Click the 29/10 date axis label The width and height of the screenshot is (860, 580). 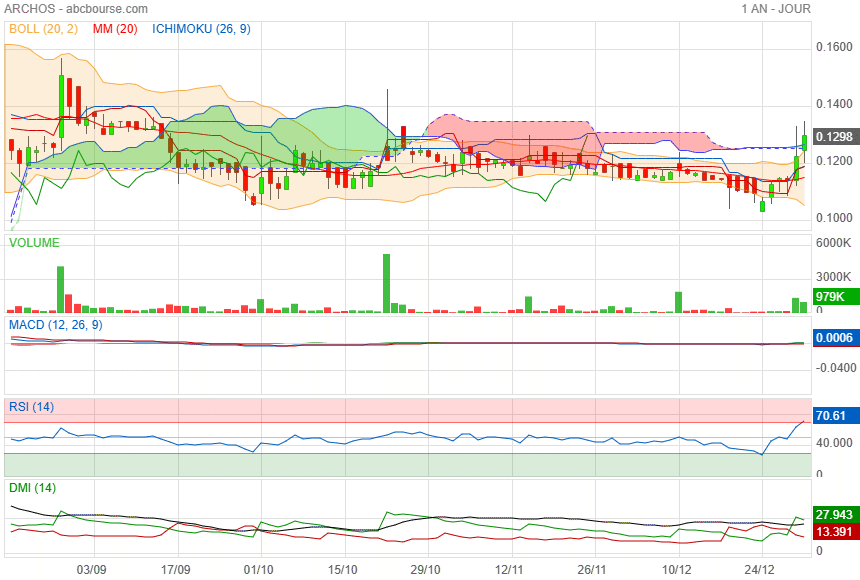(x=426, y=569)
